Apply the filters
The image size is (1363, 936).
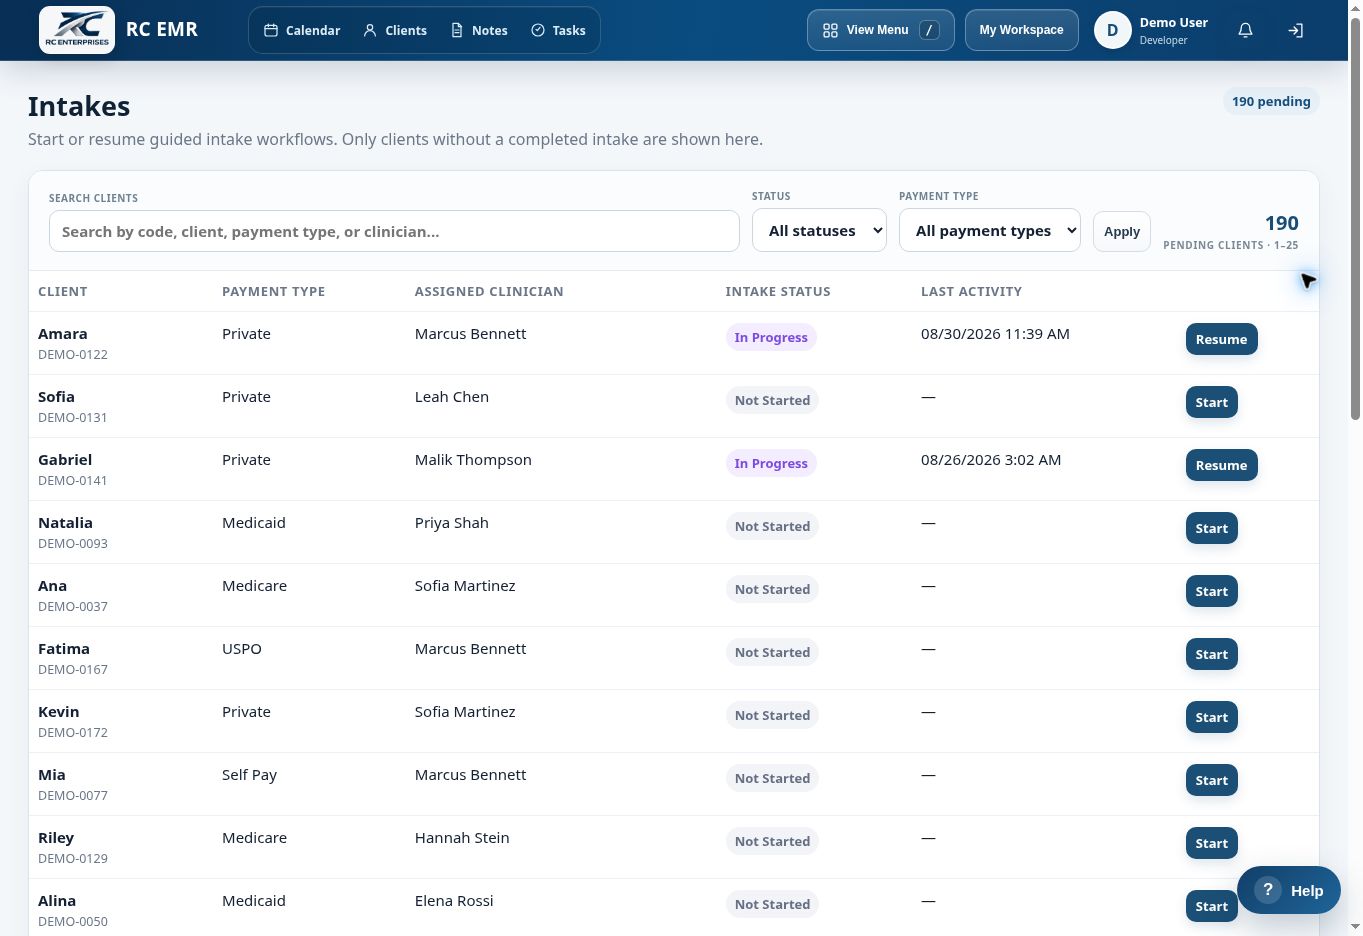click(1121, 231)
